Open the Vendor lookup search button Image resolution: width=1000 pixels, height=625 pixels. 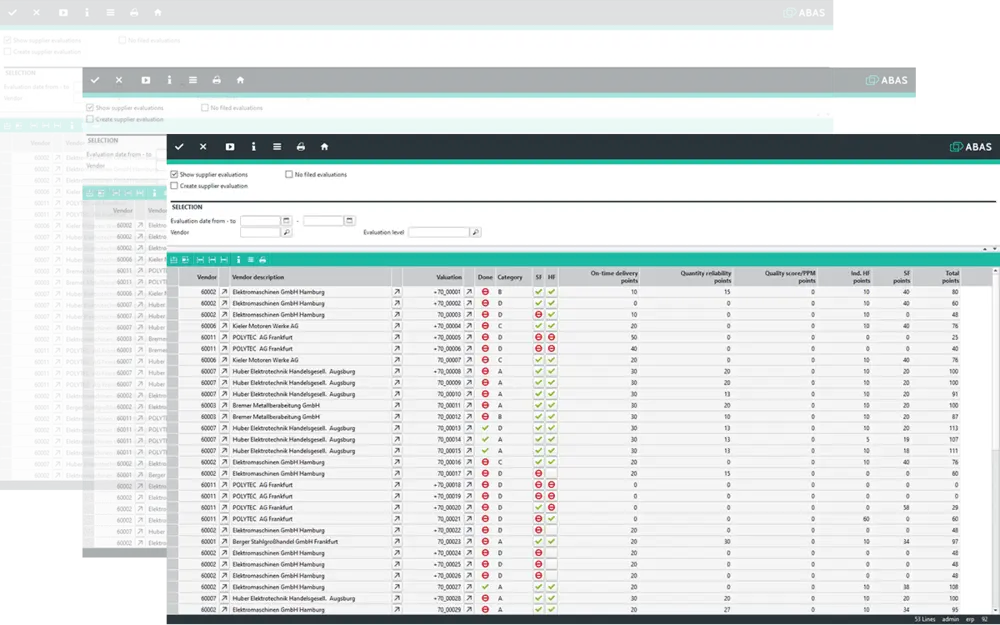click(286, 232)
